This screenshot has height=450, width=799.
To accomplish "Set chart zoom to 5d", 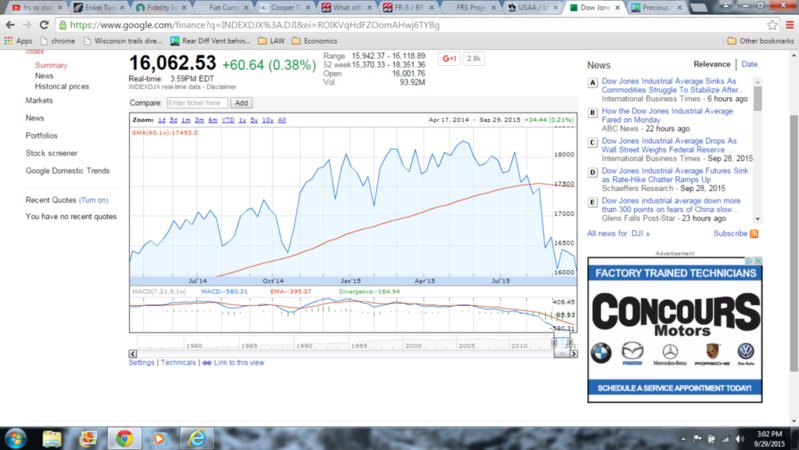I will click(173, 120).
